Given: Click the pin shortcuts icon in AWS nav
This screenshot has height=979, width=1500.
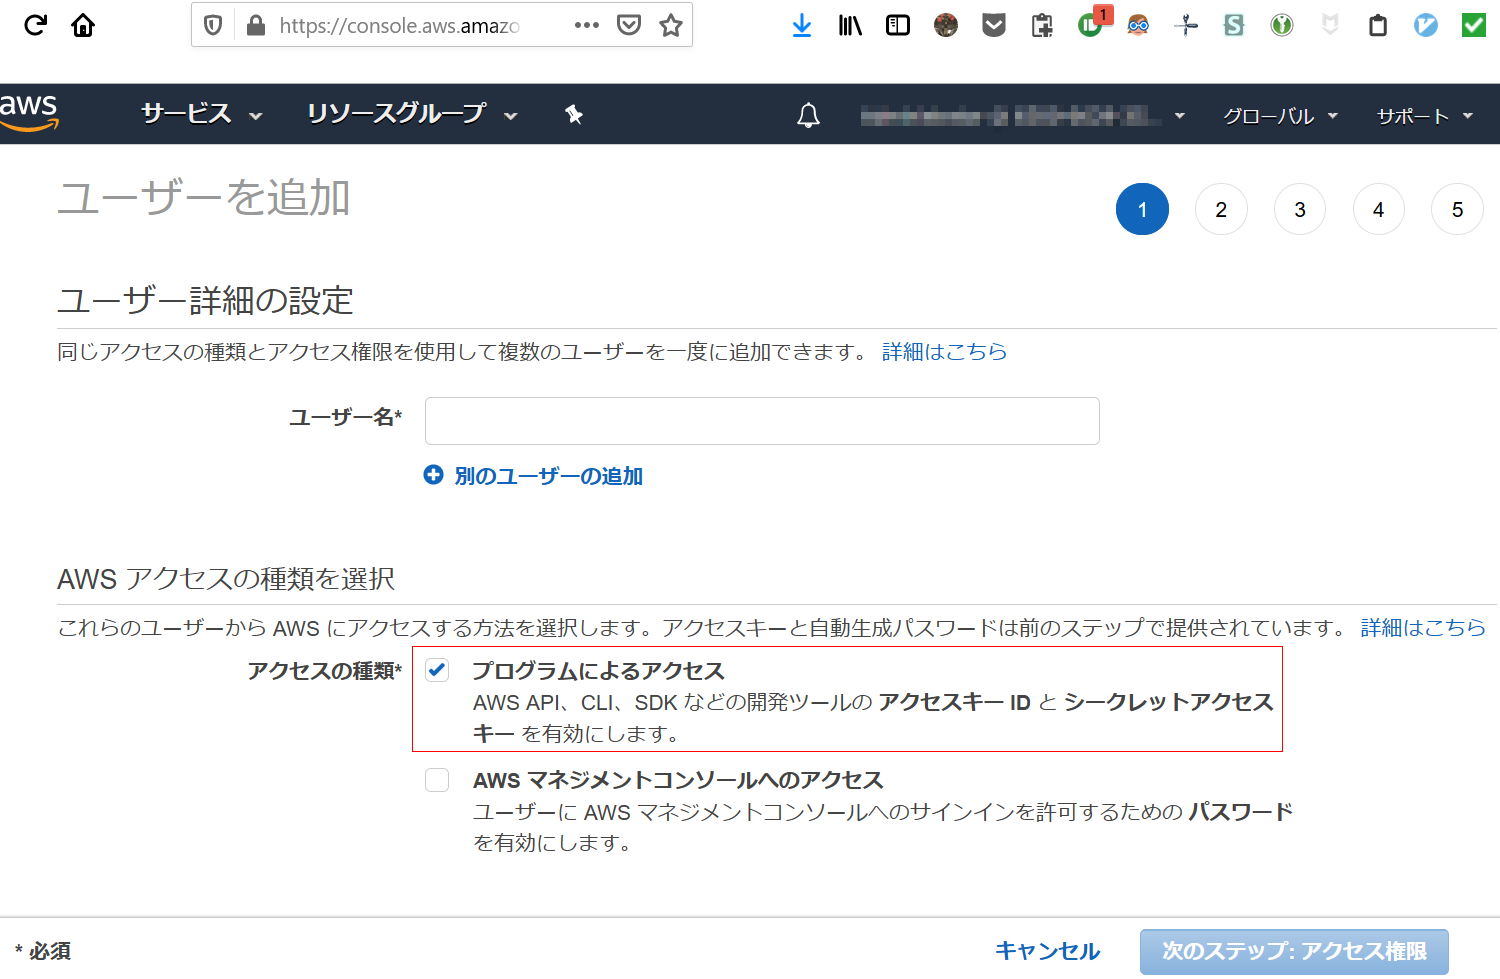Looking at the screenshot, I should (x=574, y=115).
